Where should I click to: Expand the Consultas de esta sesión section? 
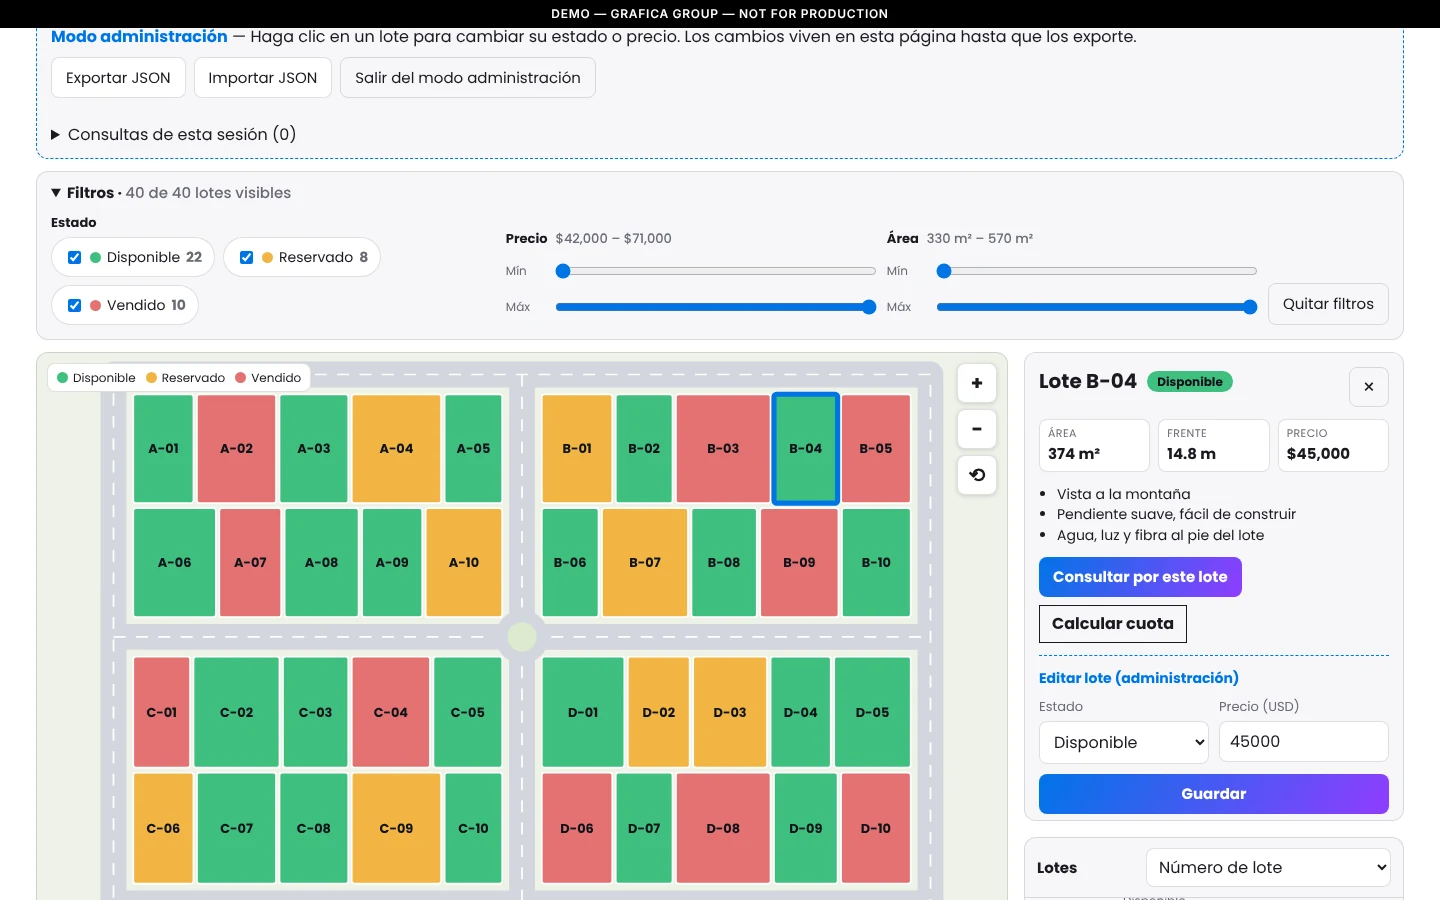(174, 134)
